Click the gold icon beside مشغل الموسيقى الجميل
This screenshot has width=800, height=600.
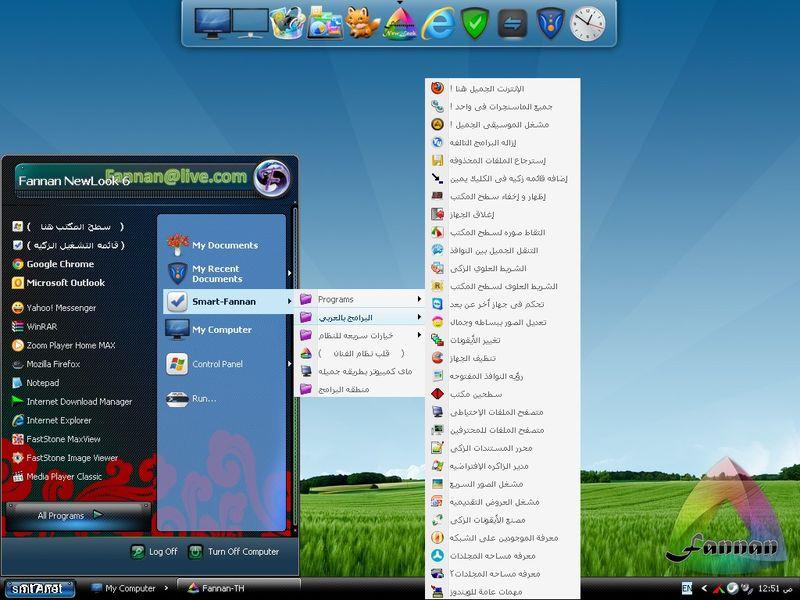coord(437,124)
